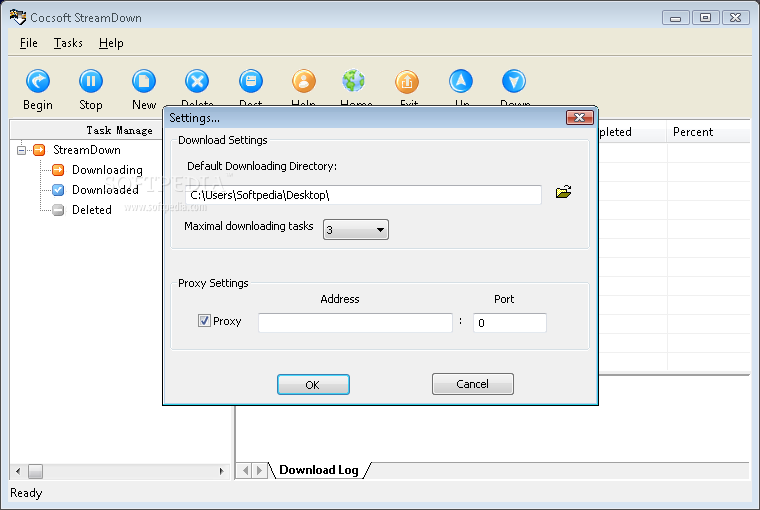This screenshot has height=510, width=760.
Task: Create a task with New icon
Action: pos(144,81)
